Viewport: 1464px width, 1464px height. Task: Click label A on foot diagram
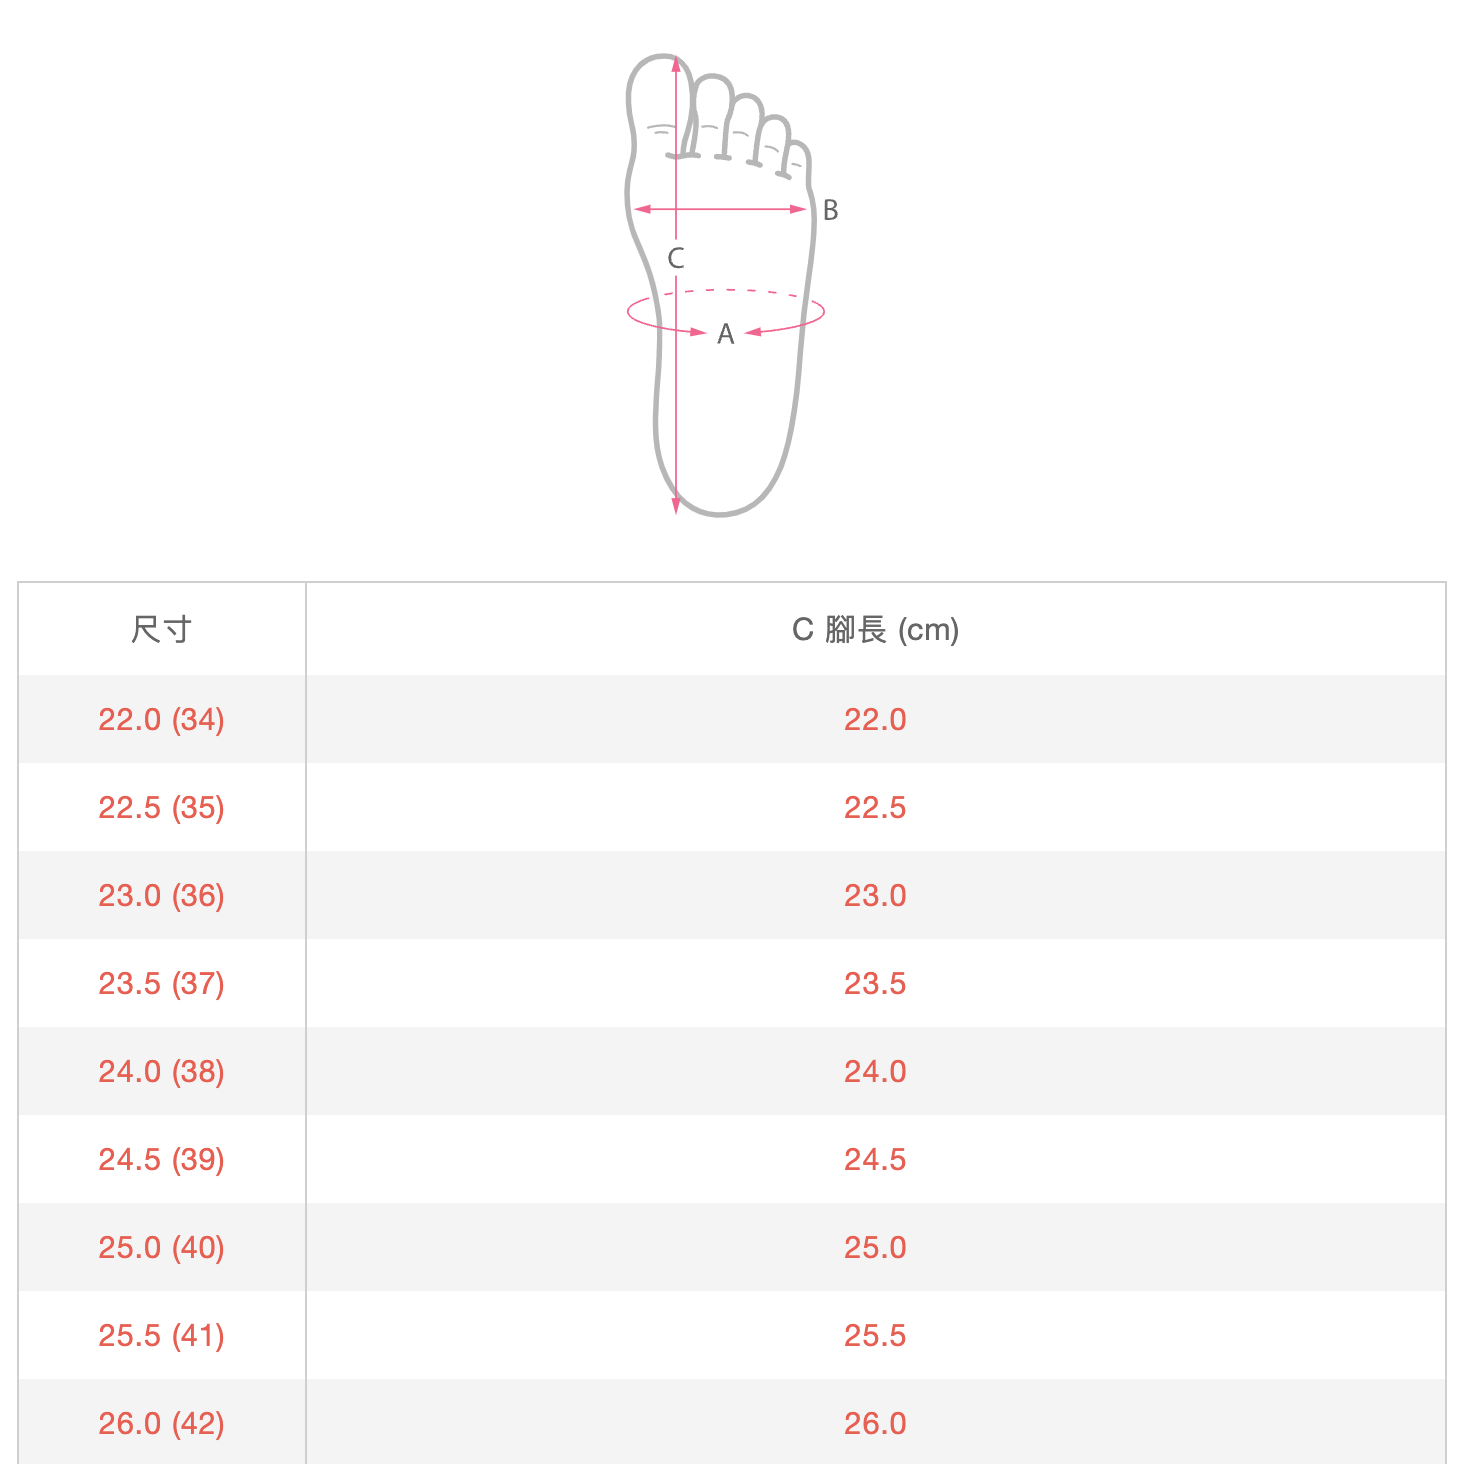tap(726, 334)
